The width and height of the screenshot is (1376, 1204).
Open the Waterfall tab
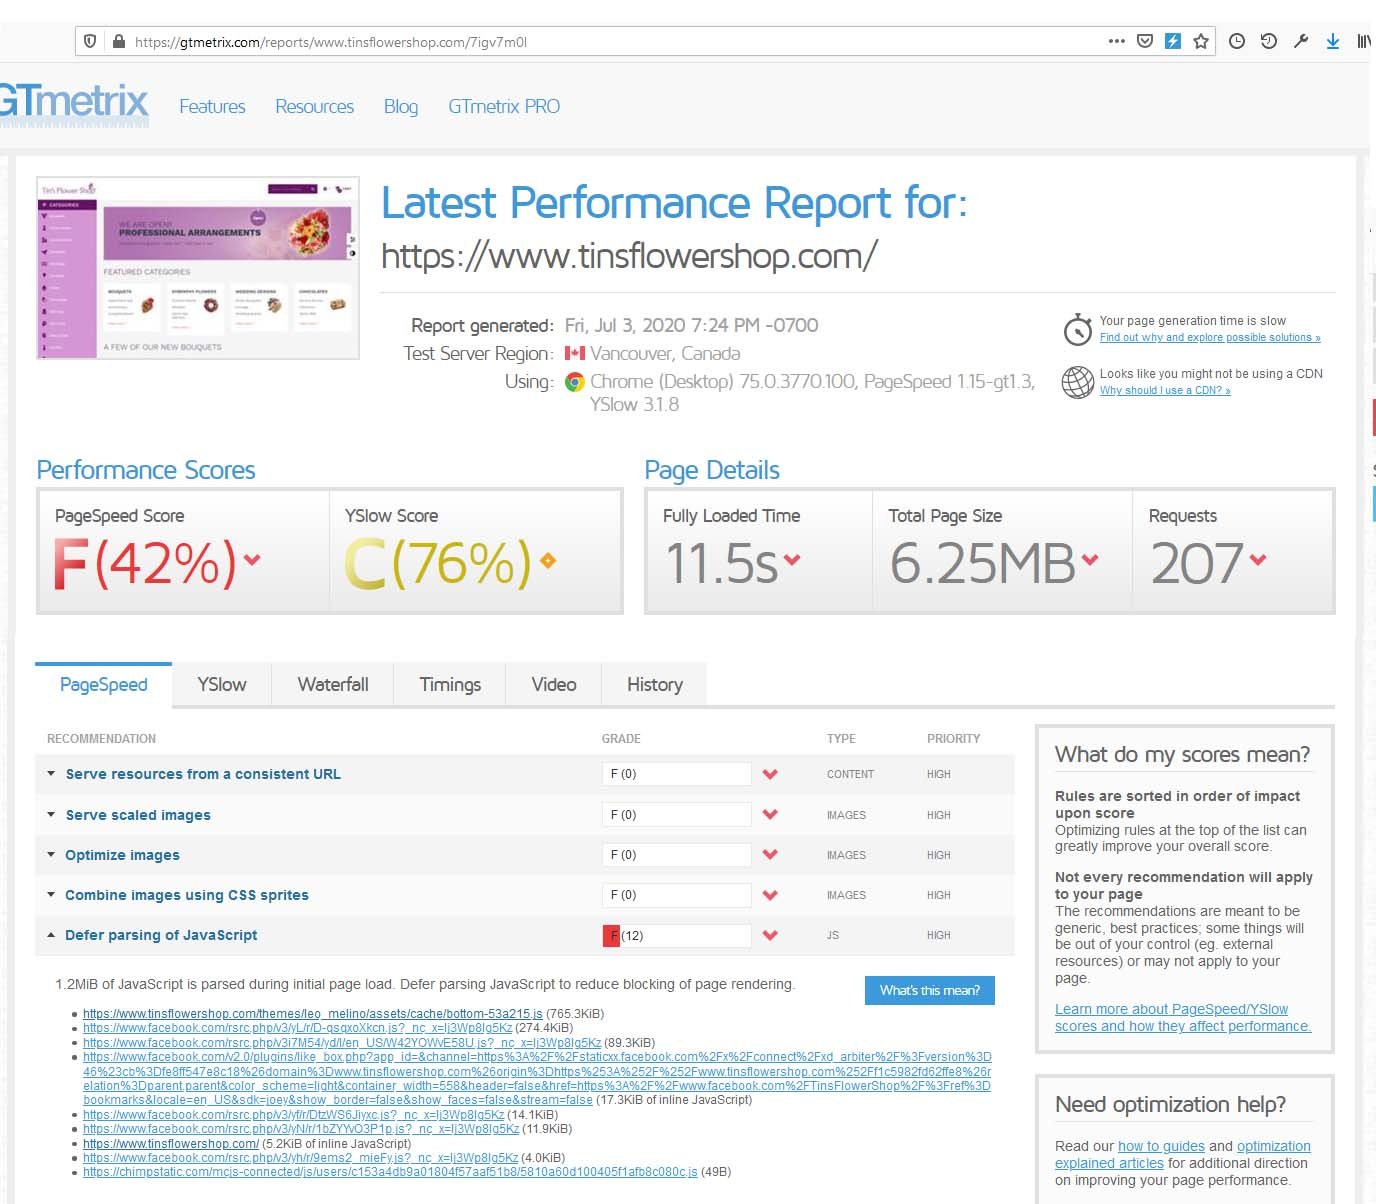[x=333, y=685]
